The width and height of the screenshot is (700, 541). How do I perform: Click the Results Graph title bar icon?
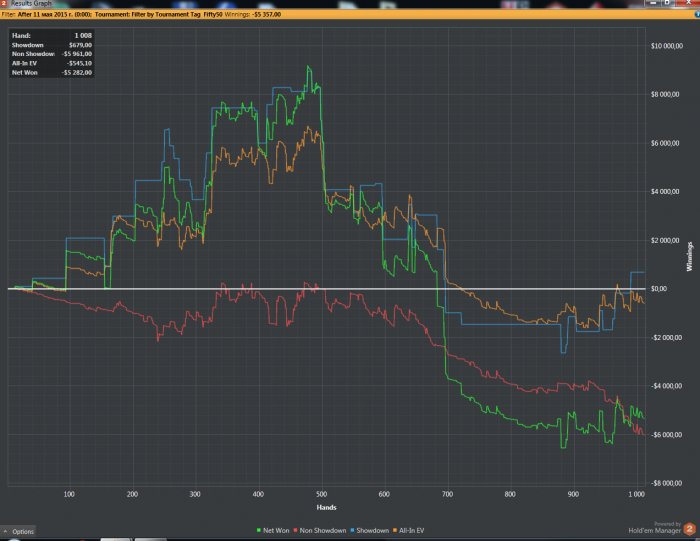coord(5,4)
